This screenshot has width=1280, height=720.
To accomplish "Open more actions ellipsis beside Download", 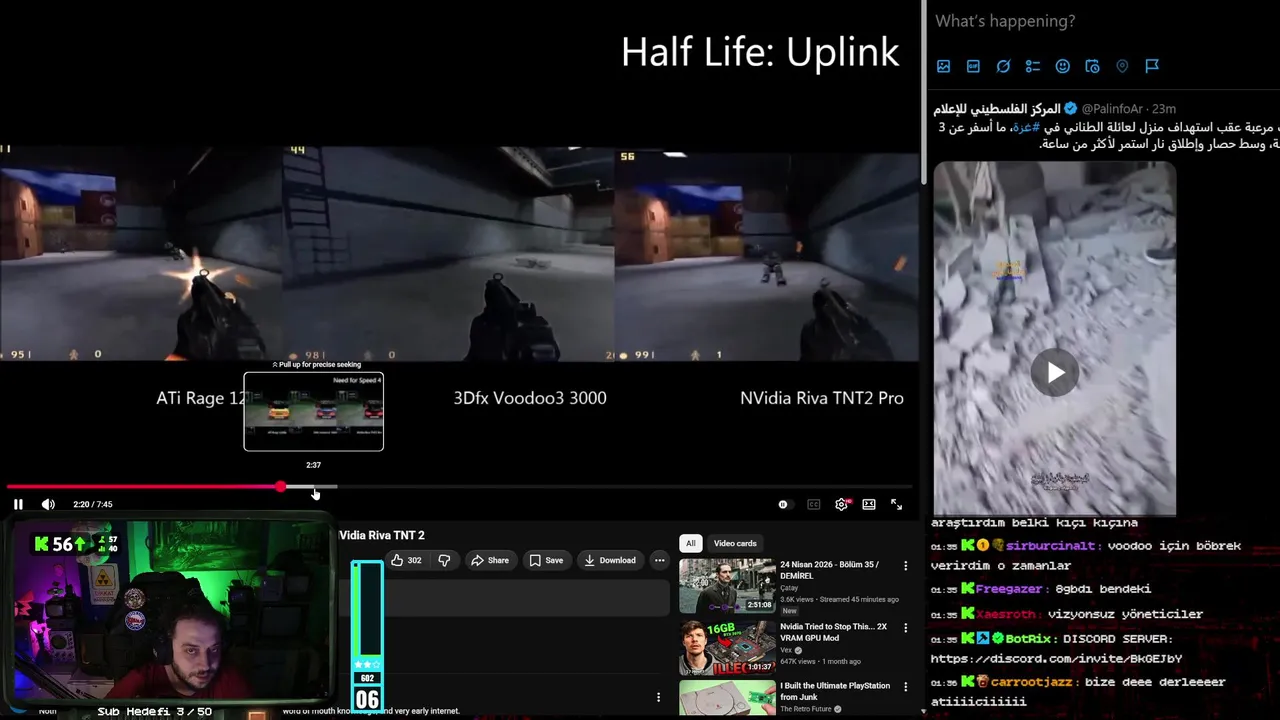I will click(x=659, y=560).
